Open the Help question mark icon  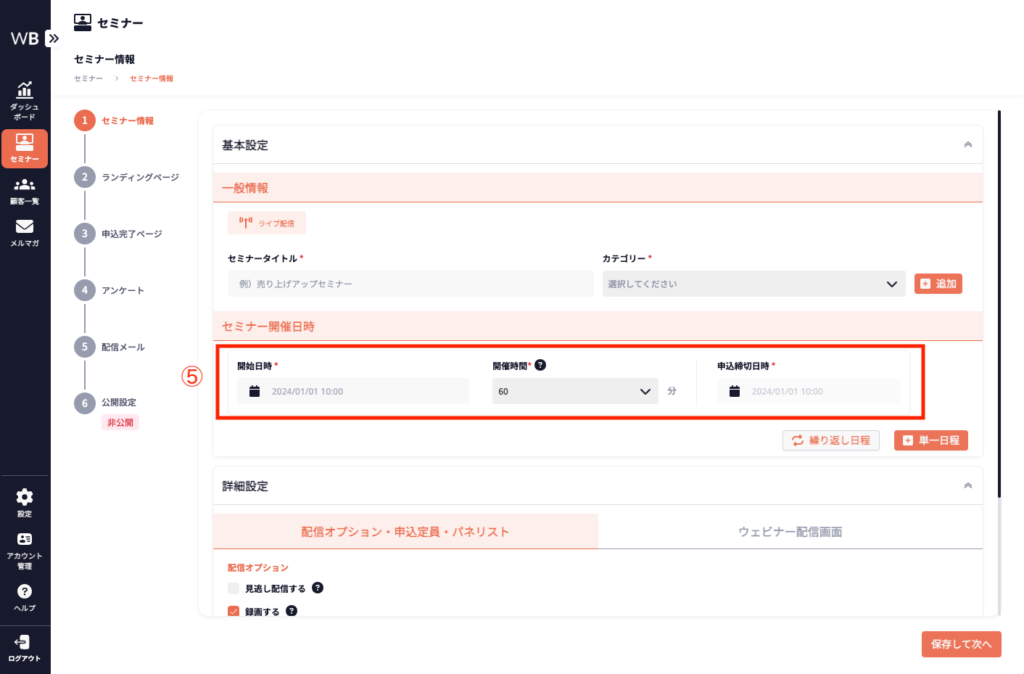pos(24,597)
